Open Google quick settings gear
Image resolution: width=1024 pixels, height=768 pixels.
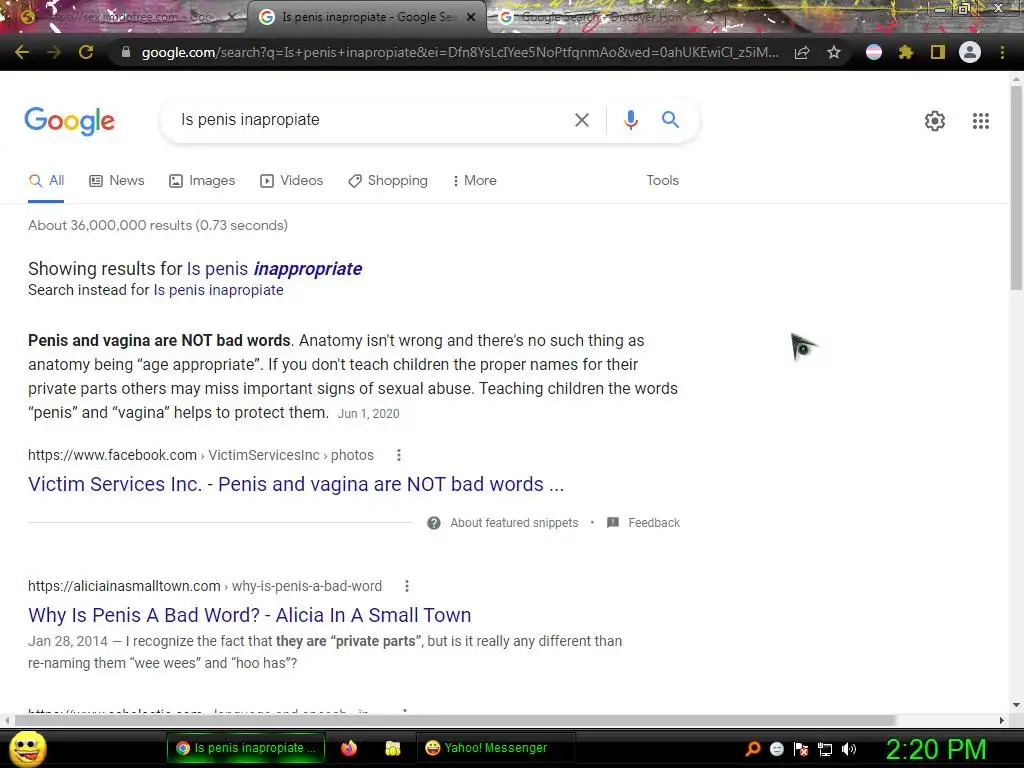pyautogui.click(x=935, y=121)
